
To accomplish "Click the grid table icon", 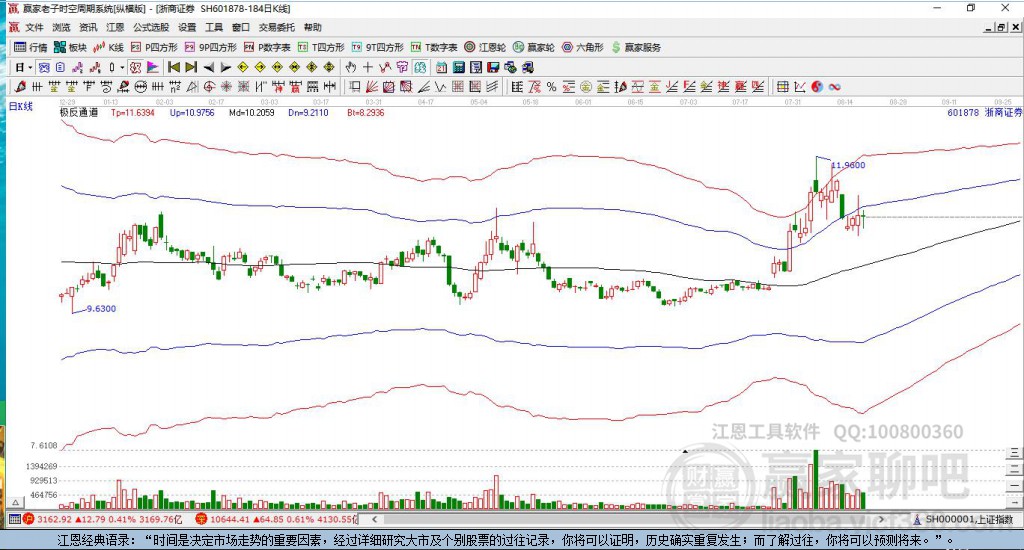I will [782, 87].
